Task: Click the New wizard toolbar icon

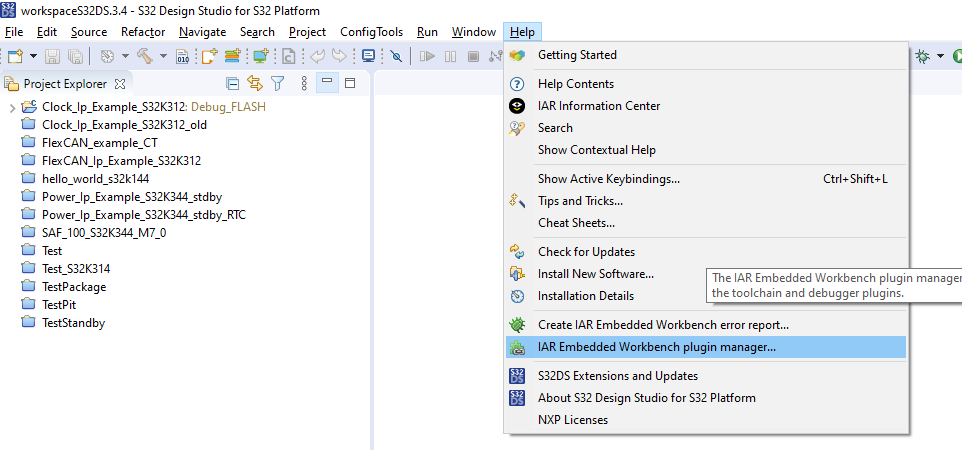Action: click(x=15, y=56)
